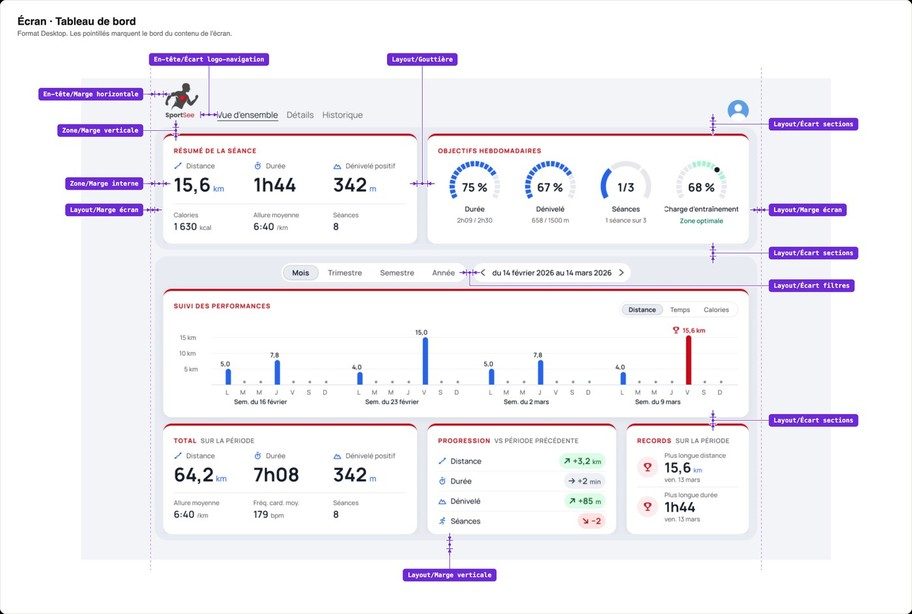Click the 68 % Charge d'entraînement gauge
This screenshot has width=912, height=614.
[x=701, y=182]
